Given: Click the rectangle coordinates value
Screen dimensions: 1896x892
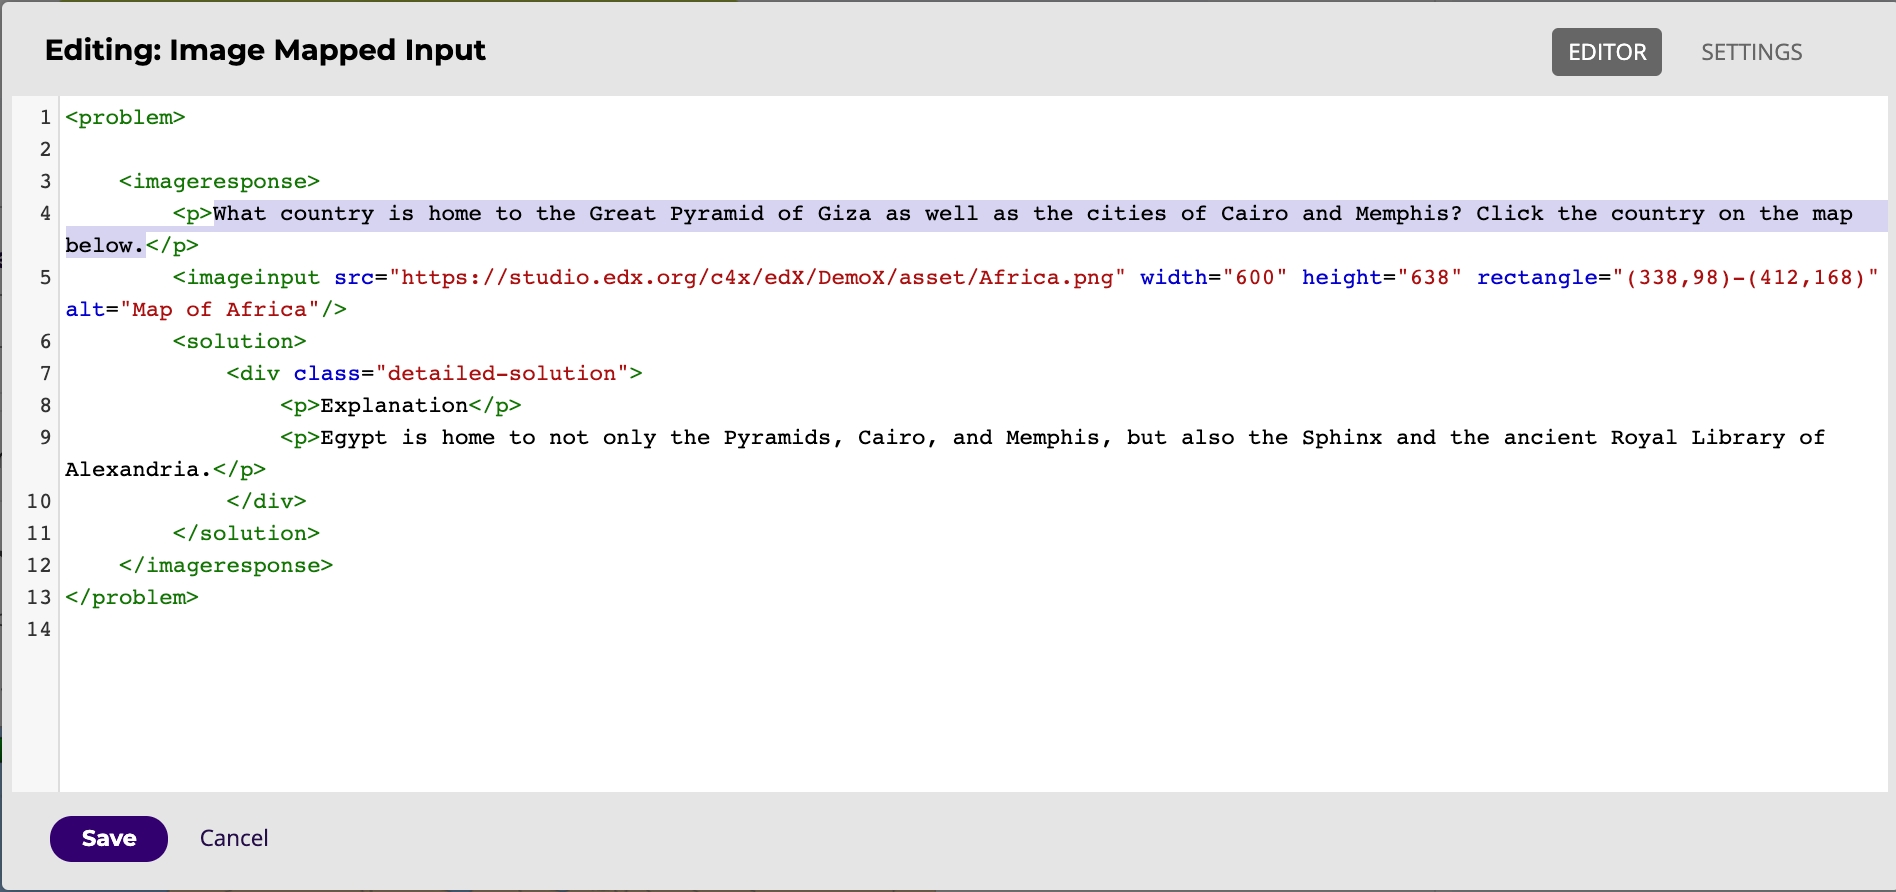Looking at the screenshot, I should click(1745, 278).
